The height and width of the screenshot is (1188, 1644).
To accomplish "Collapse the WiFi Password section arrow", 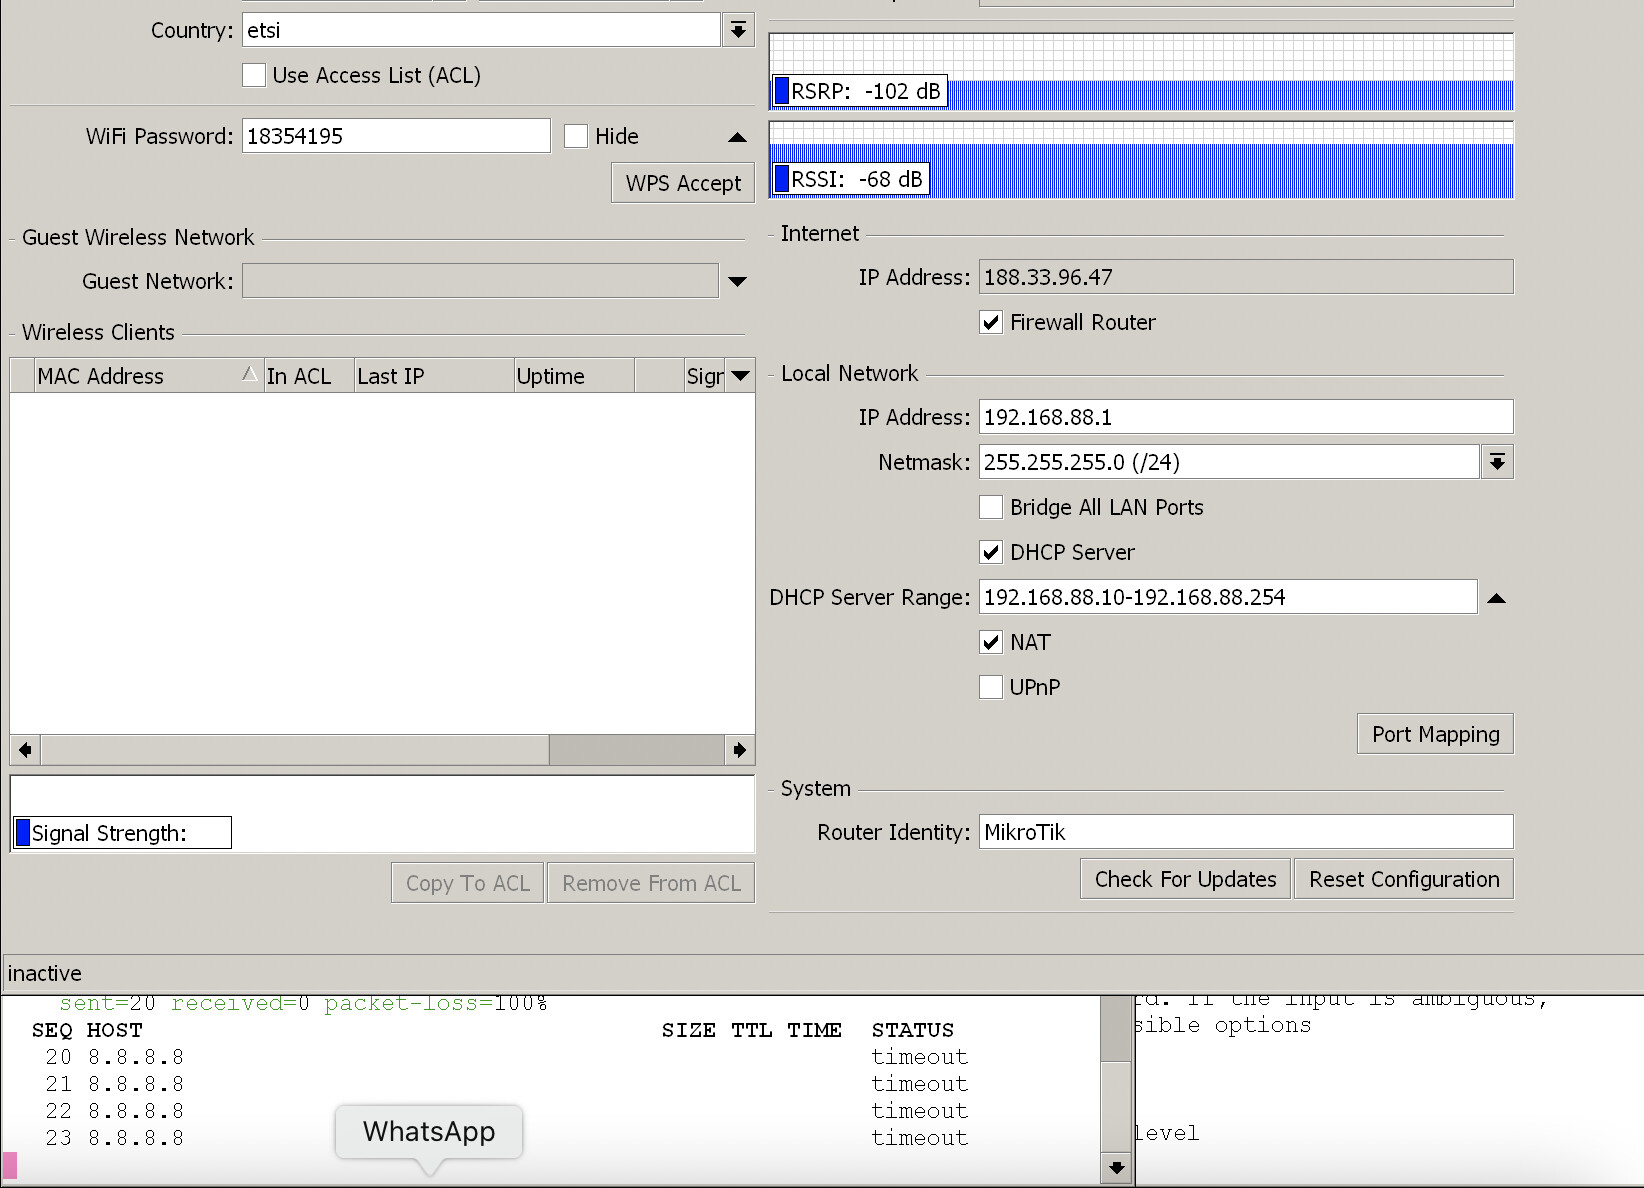I will click(x=737, y=137).
